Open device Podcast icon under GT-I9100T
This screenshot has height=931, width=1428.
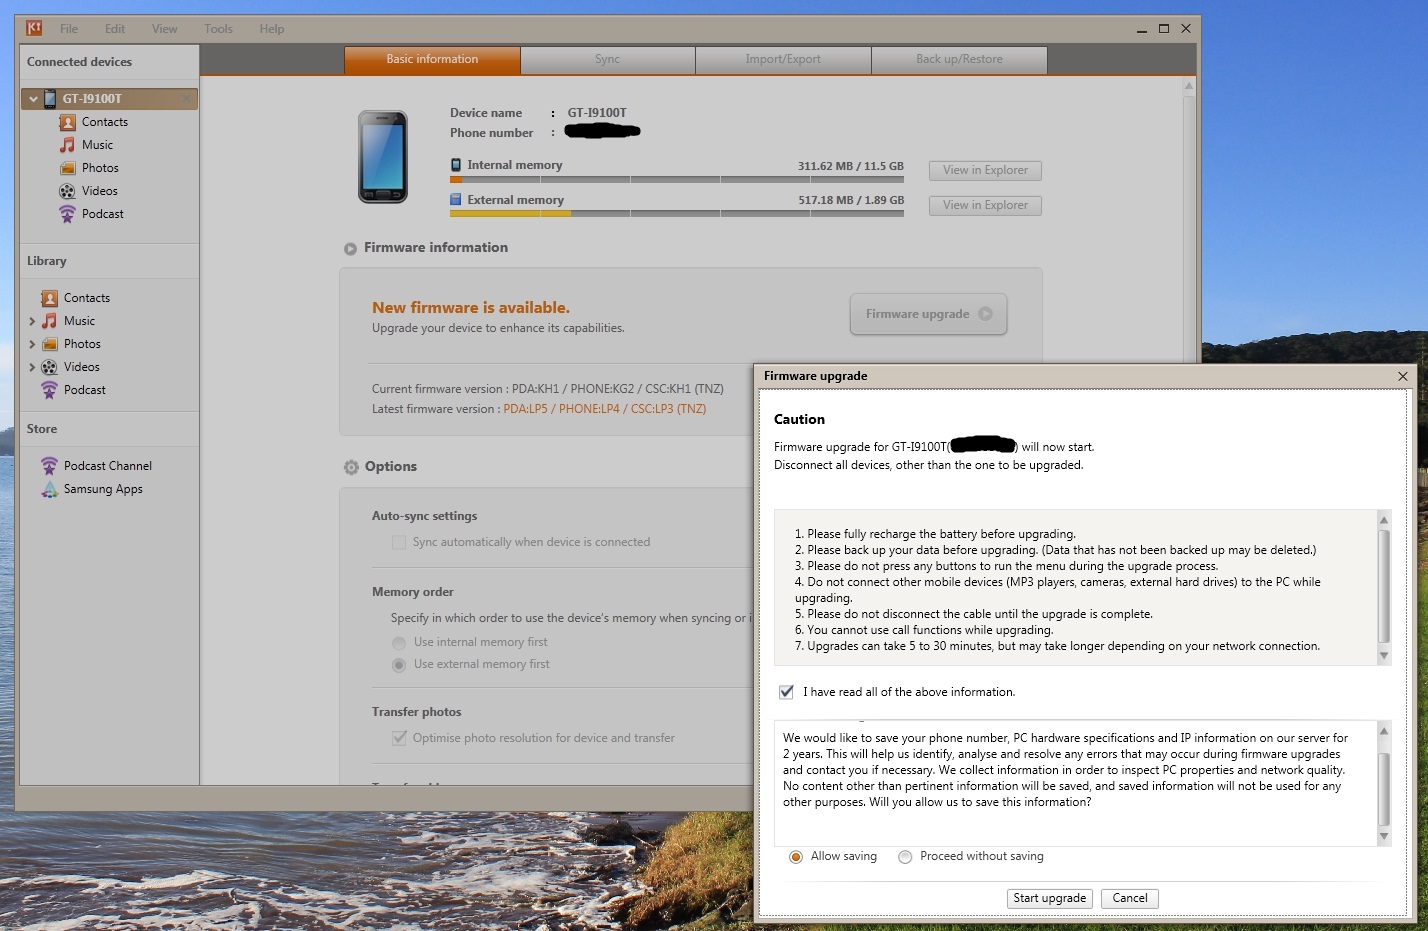click(x=67, y=214)
